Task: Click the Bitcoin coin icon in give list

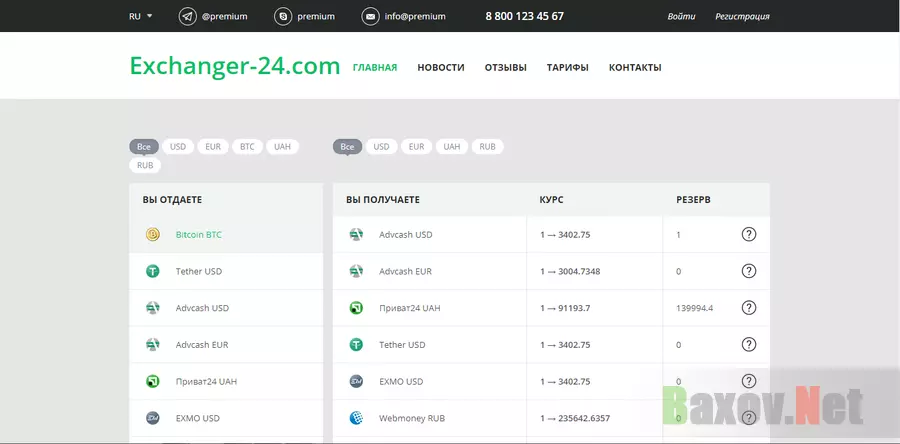Action: (153, 235)
